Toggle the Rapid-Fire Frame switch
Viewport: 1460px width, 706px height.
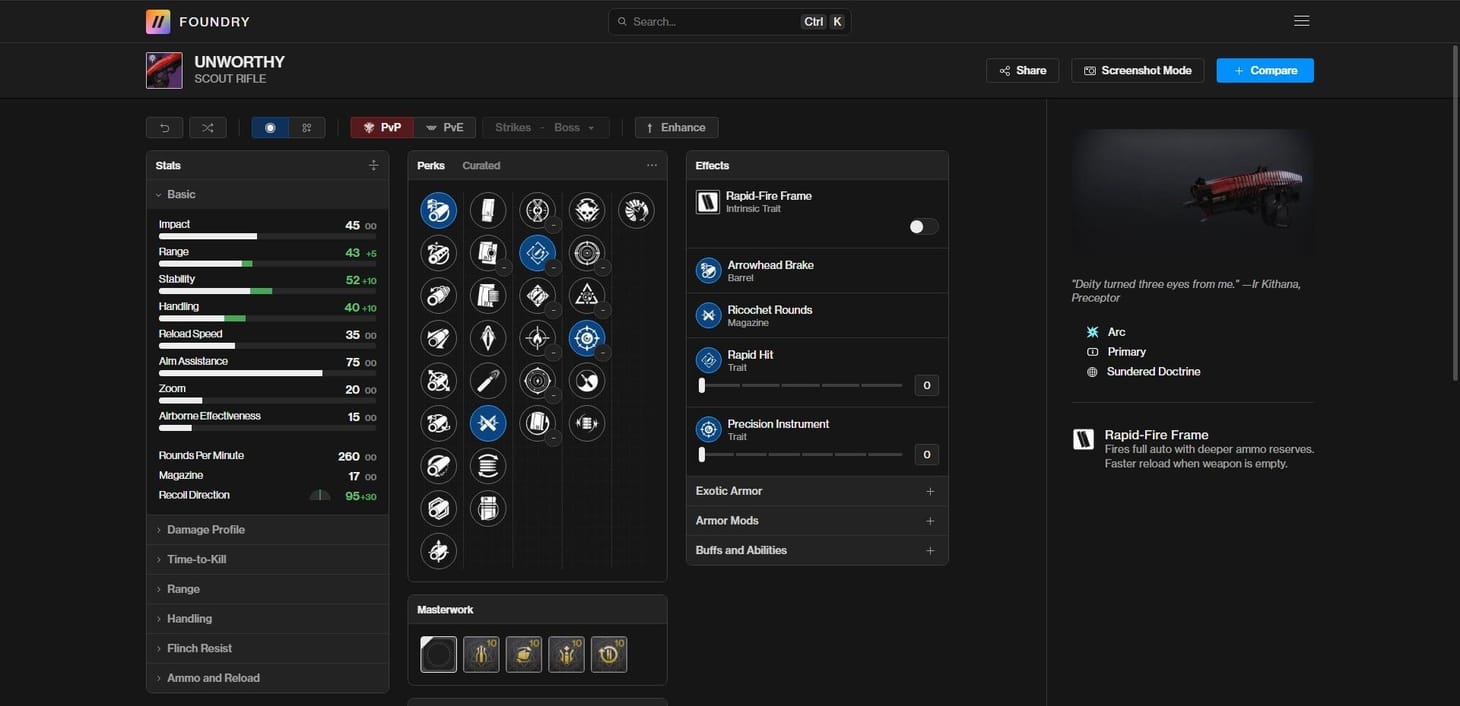click(921, 224)
